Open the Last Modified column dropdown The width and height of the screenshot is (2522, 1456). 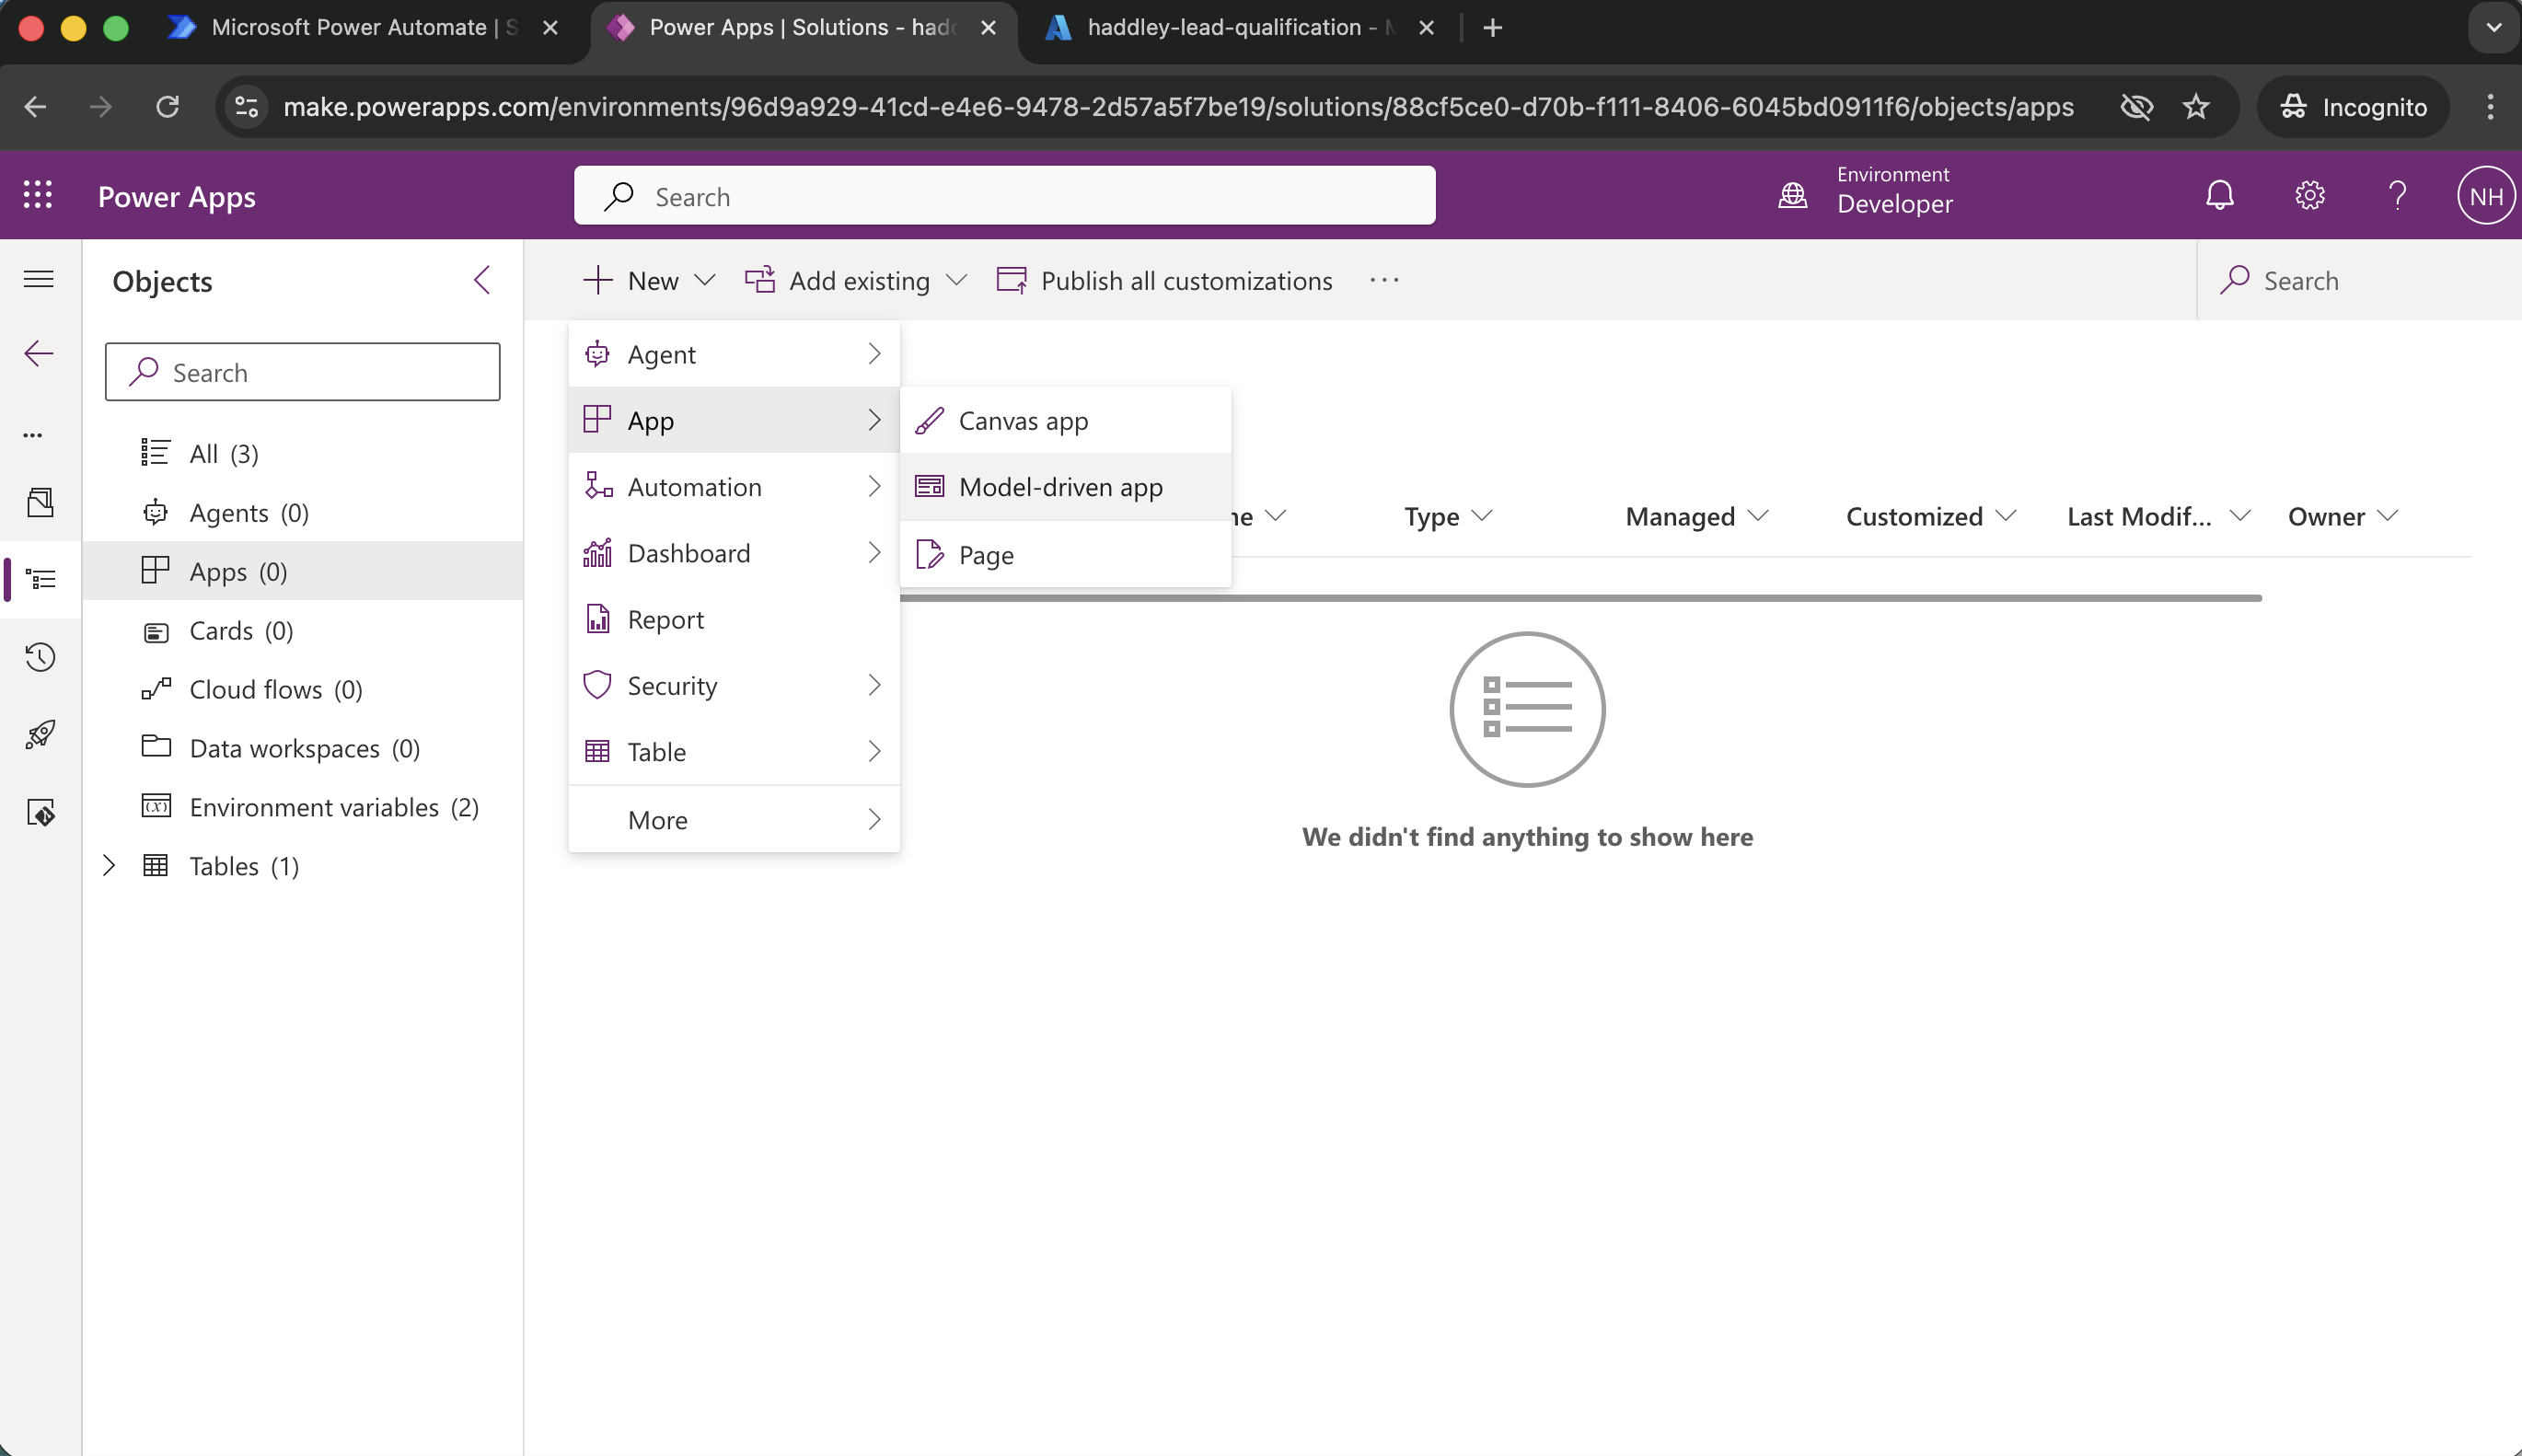(2158, 516)
